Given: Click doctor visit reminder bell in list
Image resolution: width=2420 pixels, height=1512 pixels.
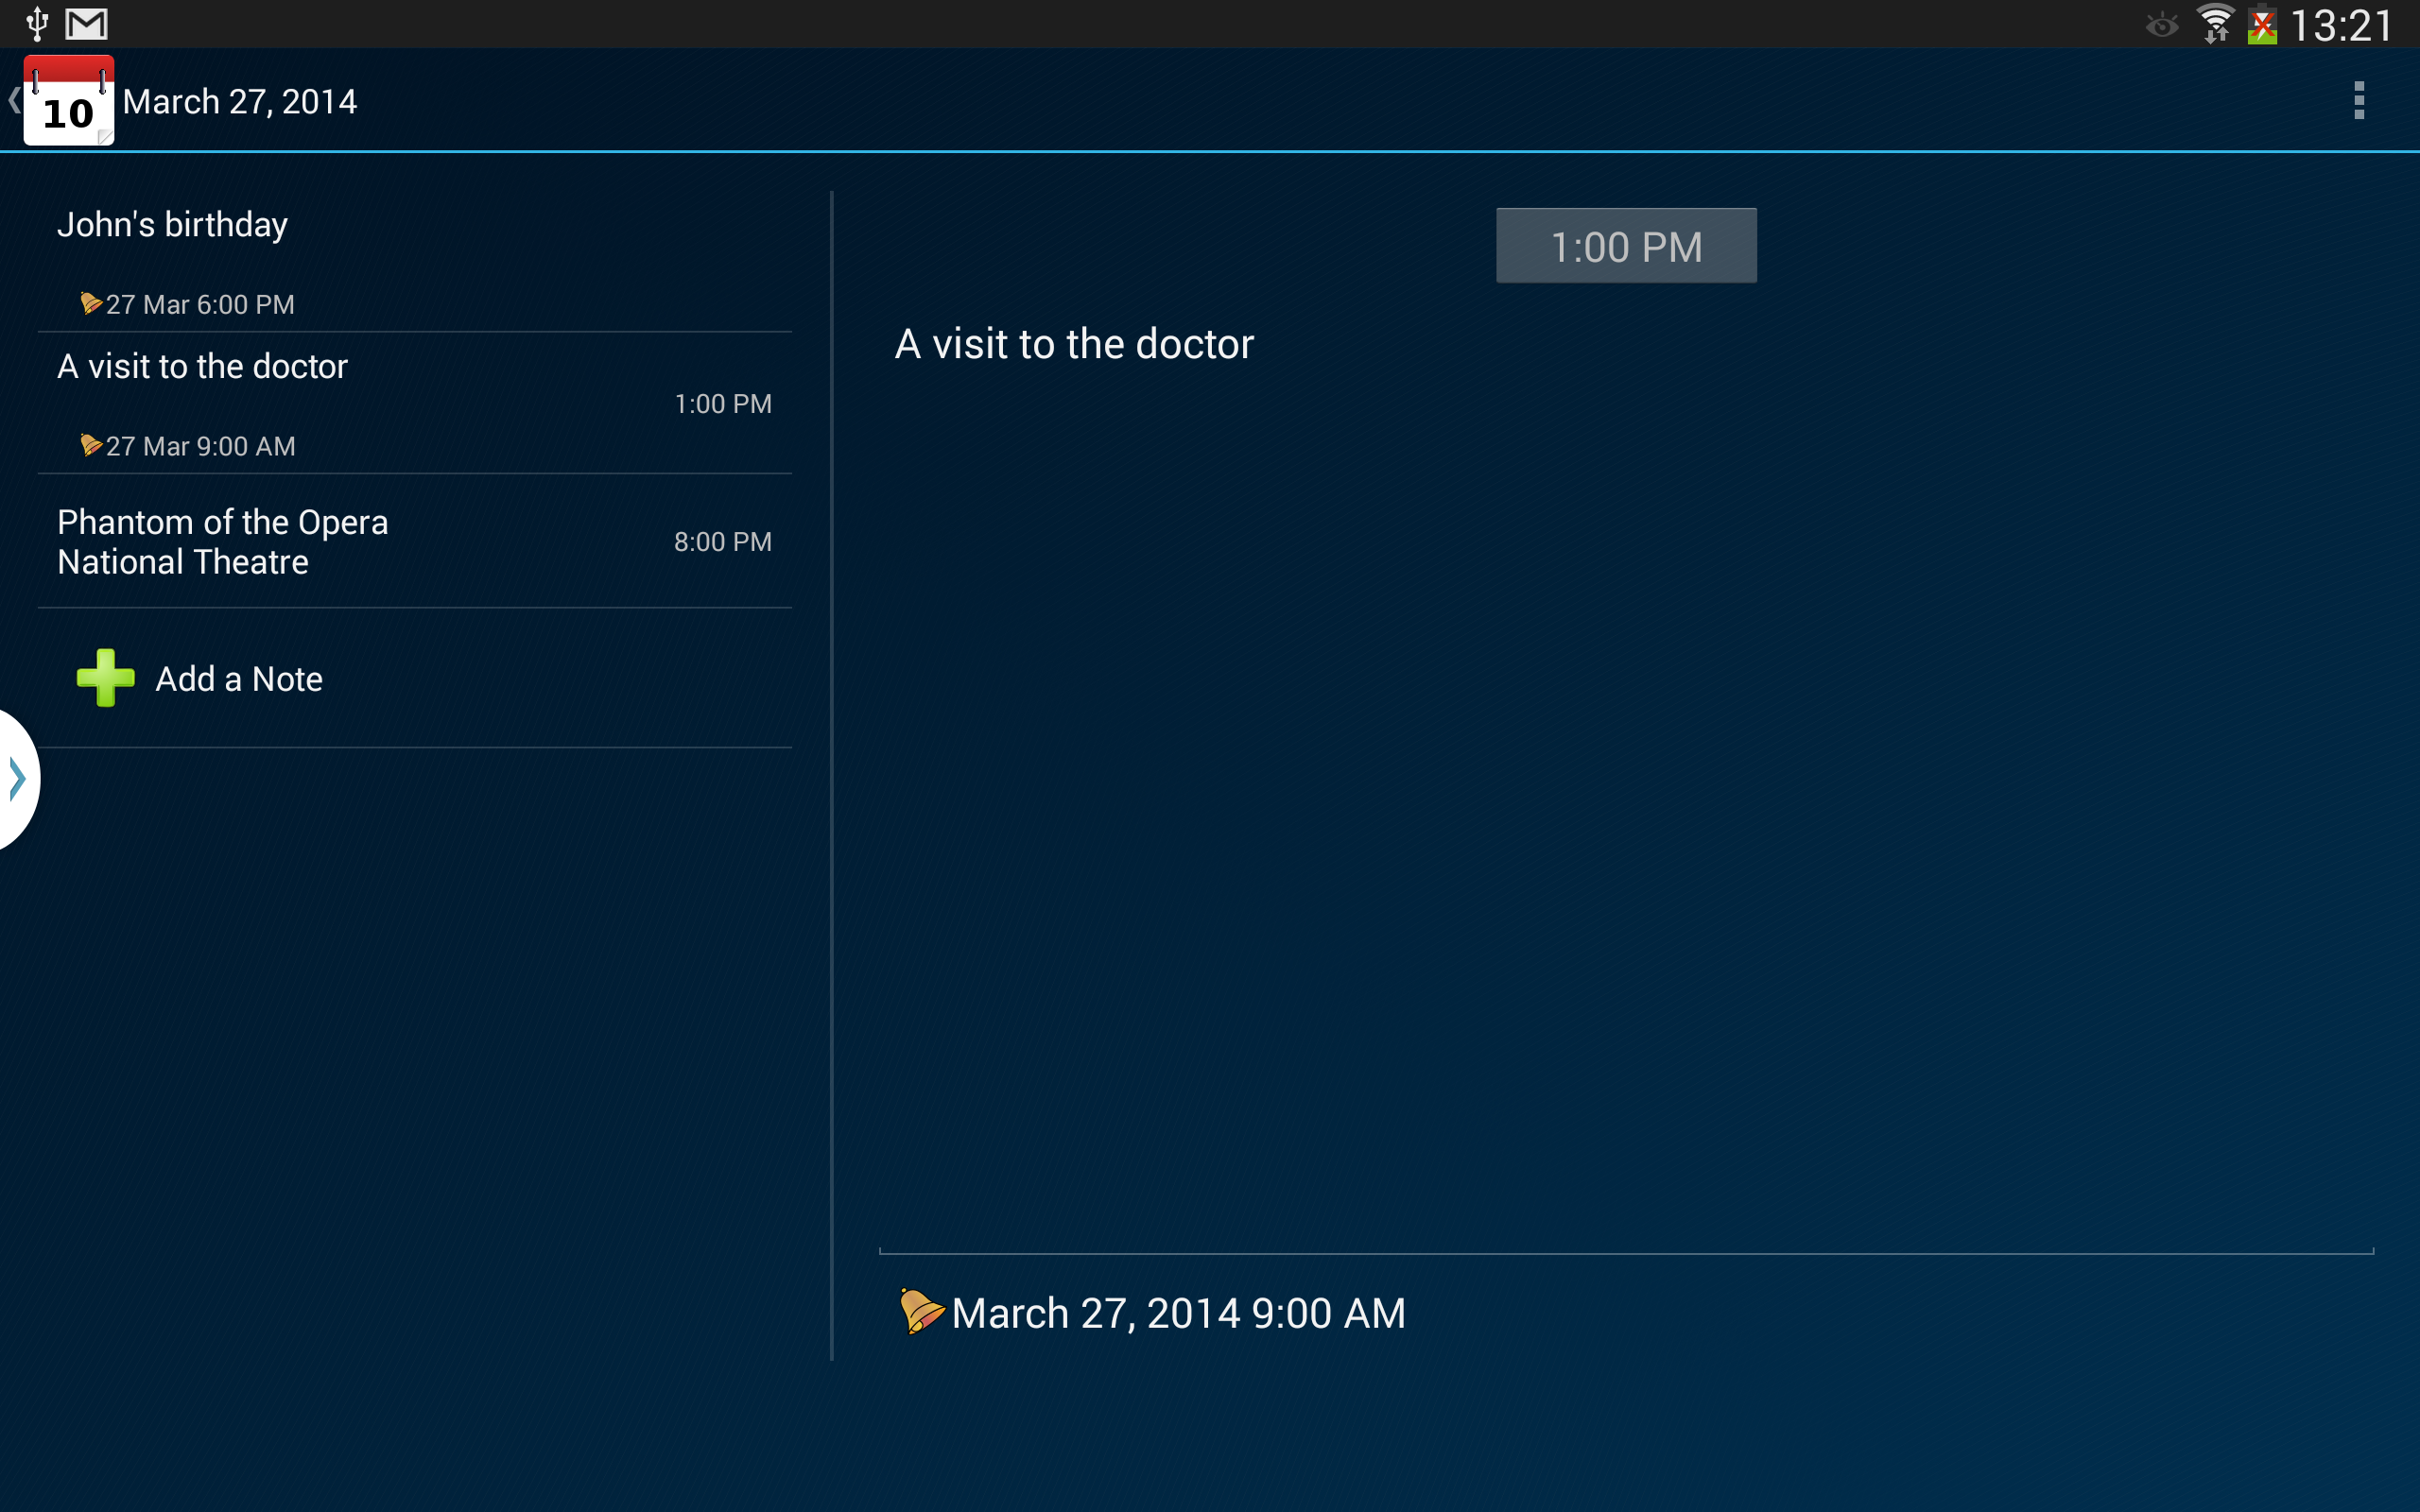Looking at the screenshot, I should click(x=91, y=445).
